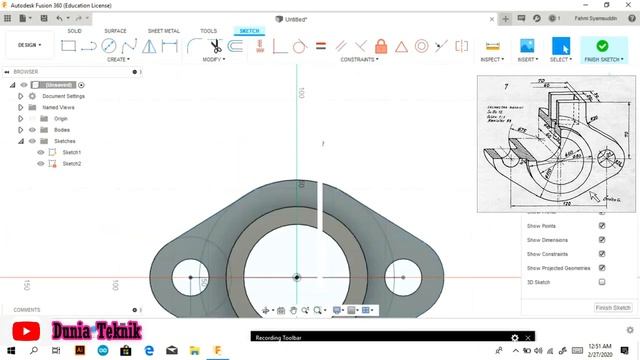
Task: Apply the Symmetry constraint
Action: click(x=462, y=46)
